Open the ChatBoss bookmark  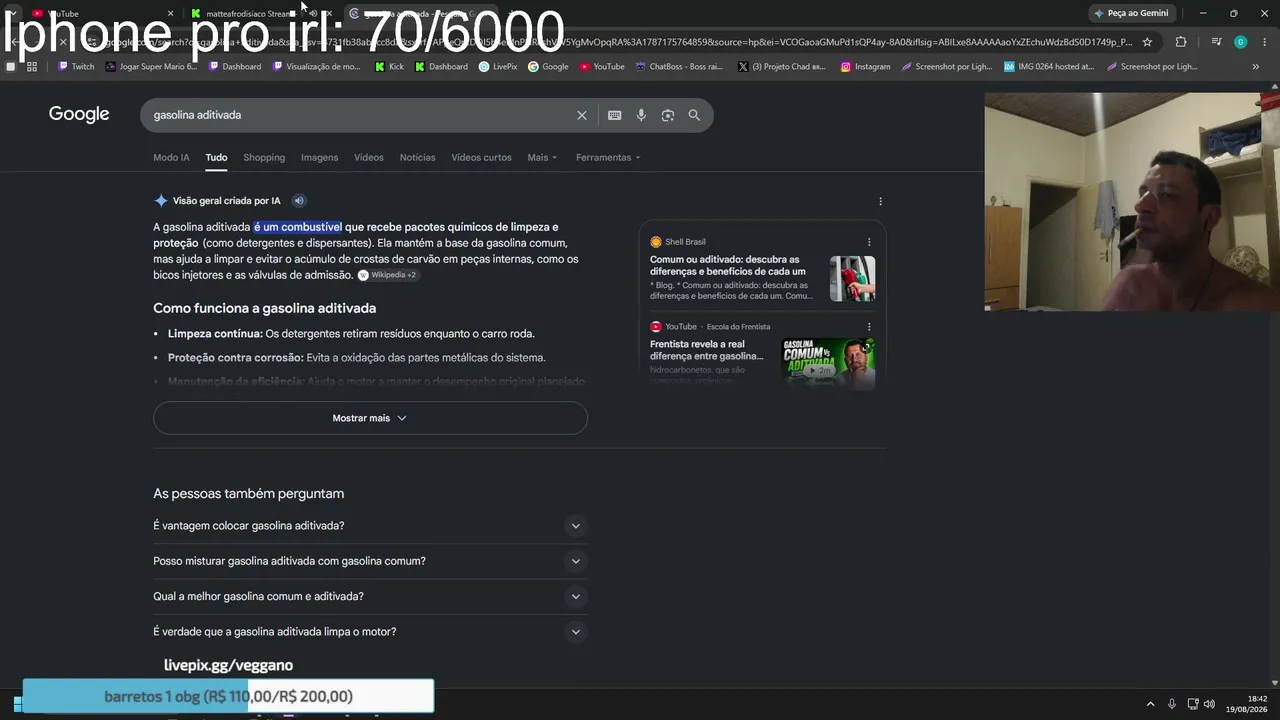click(678, 67)
